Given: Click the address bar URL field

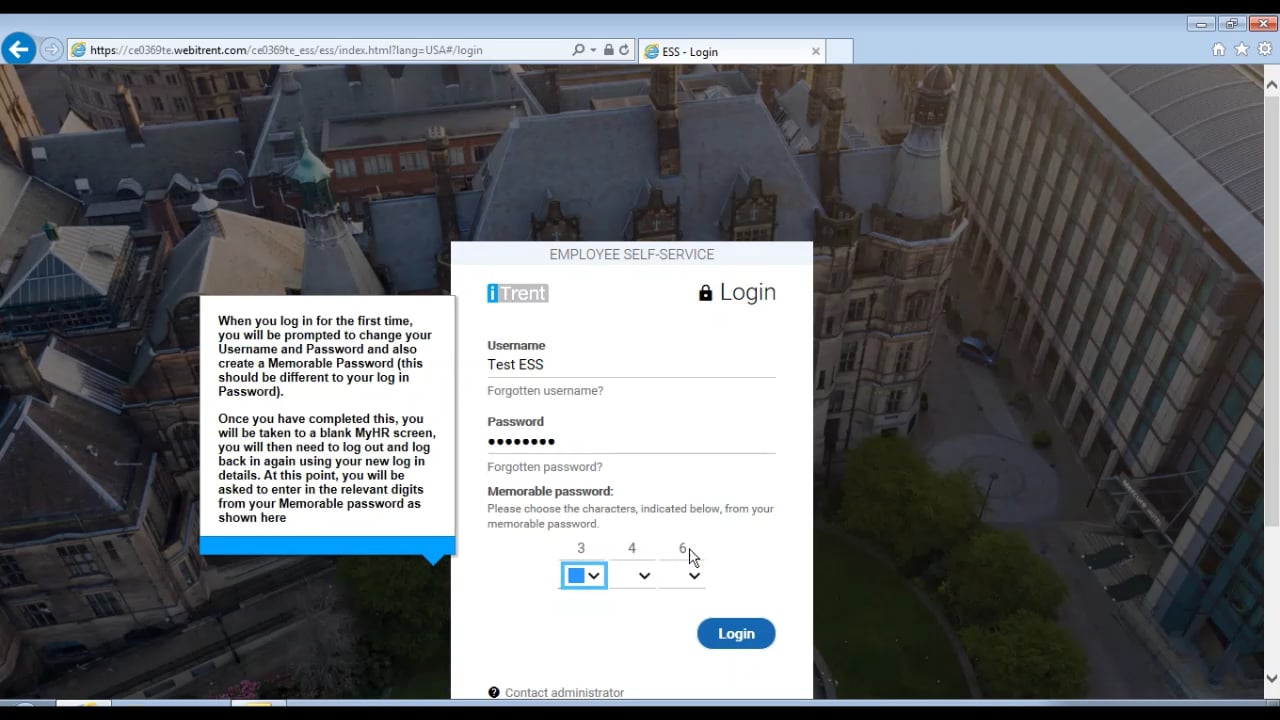Looking at the screenshot, I should click(x=320, y=50).
